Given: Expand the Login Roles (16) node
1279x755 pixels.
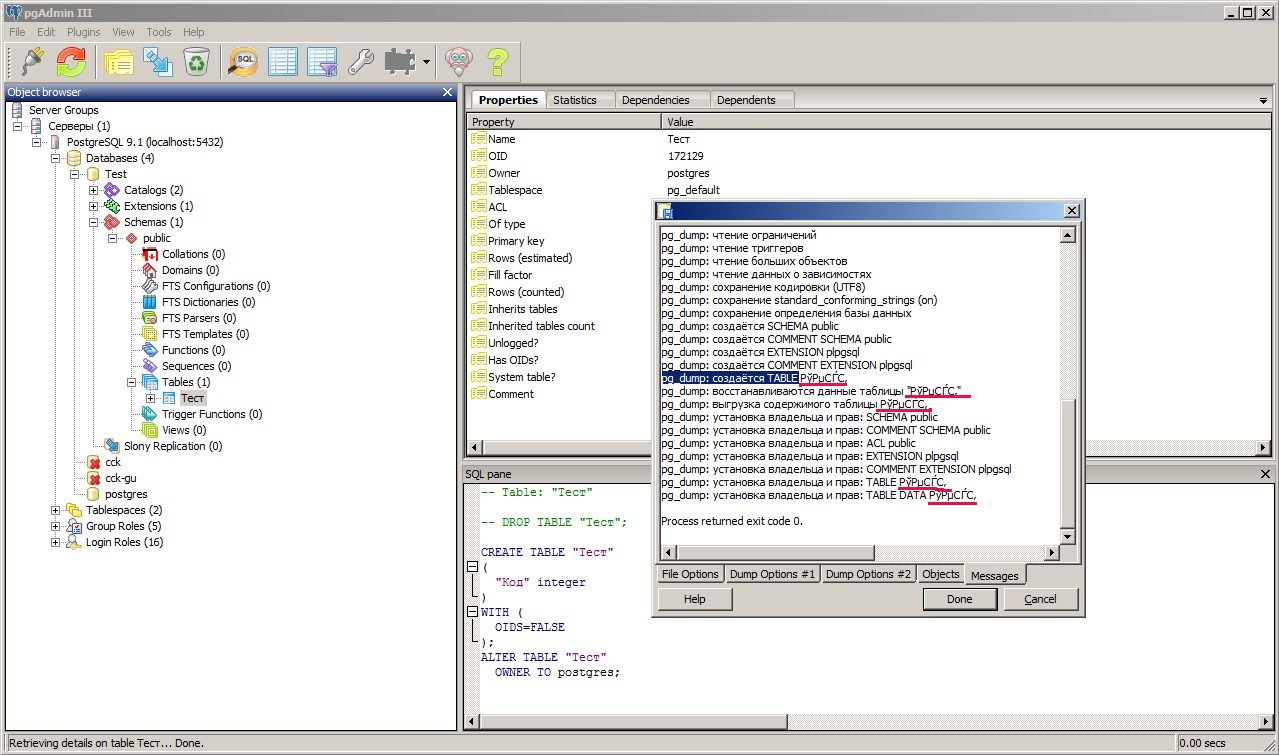Looking at the screenshot, I should [x=56, y=542].
